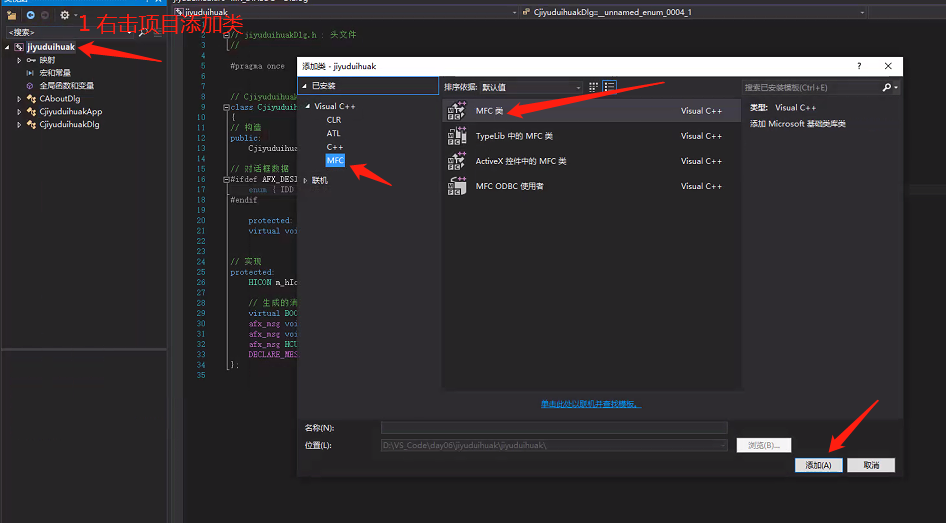
Task: Click the help question mark in dialog
Action: (859, 66)
